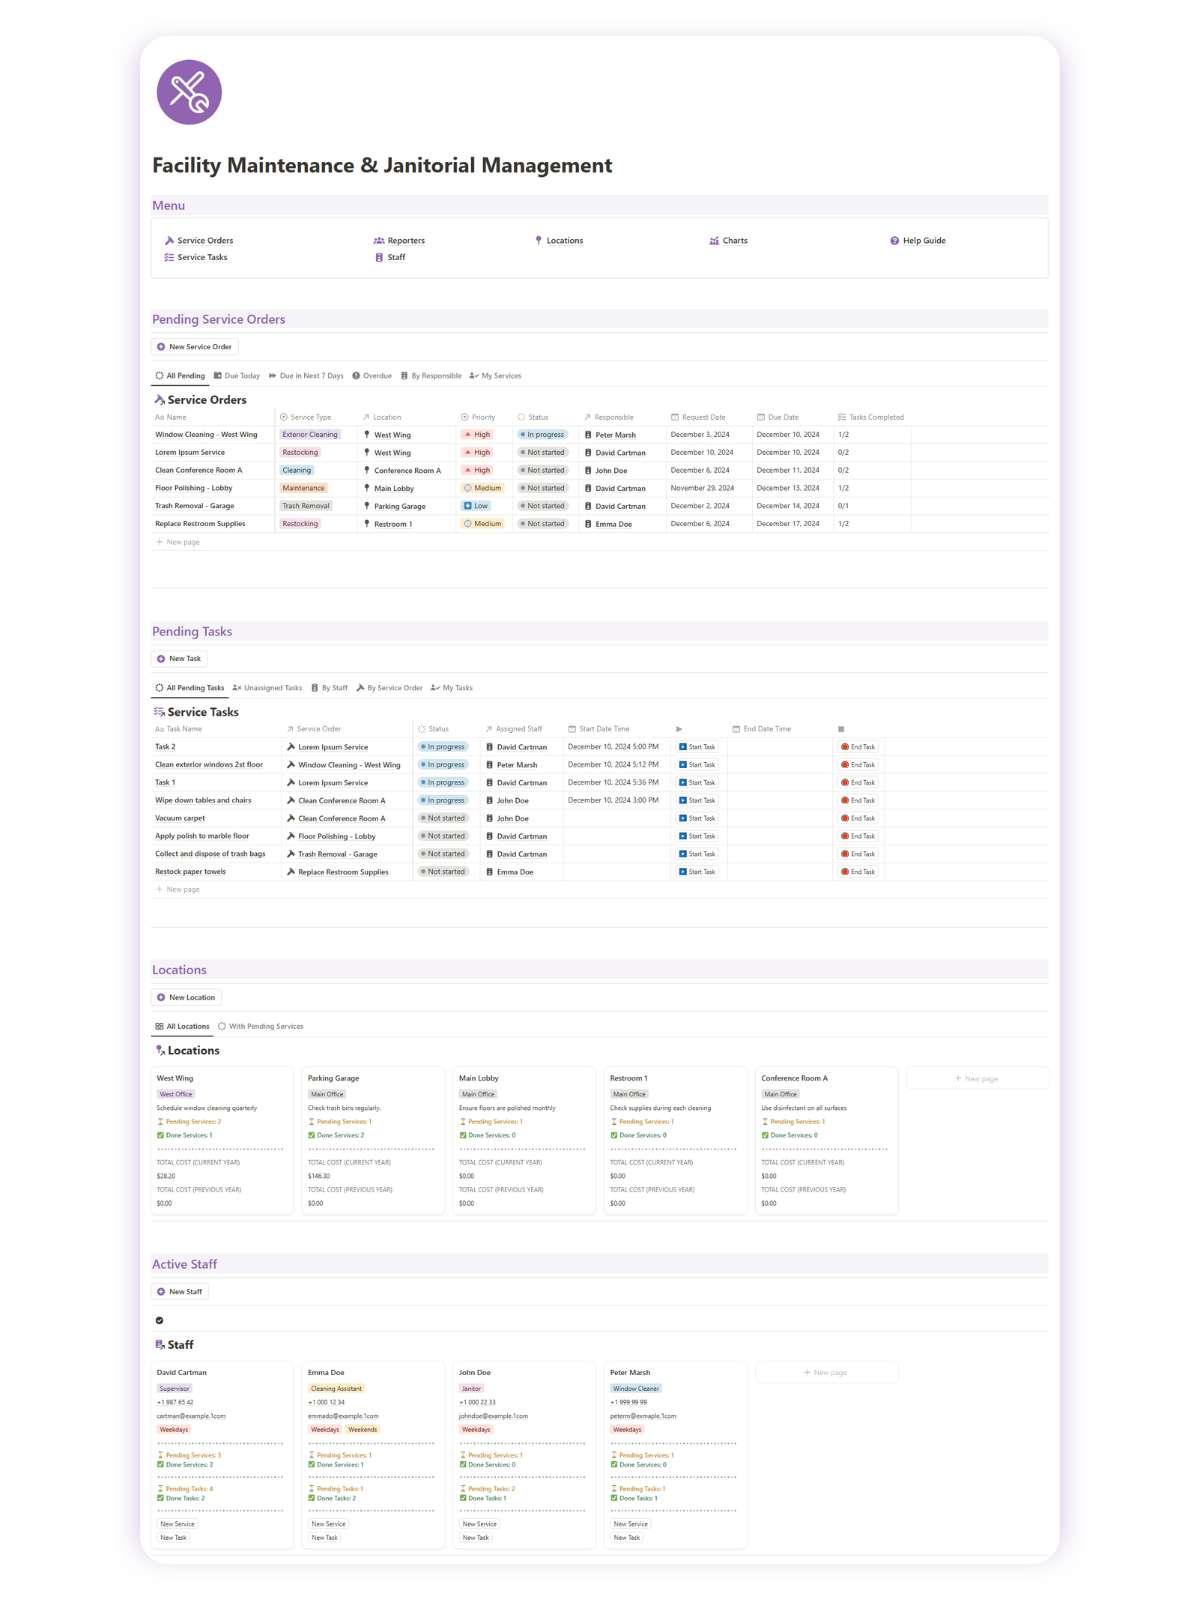Click the Service Tasks database icon
Viewport: 1200px width, 1600px height.
160,712
